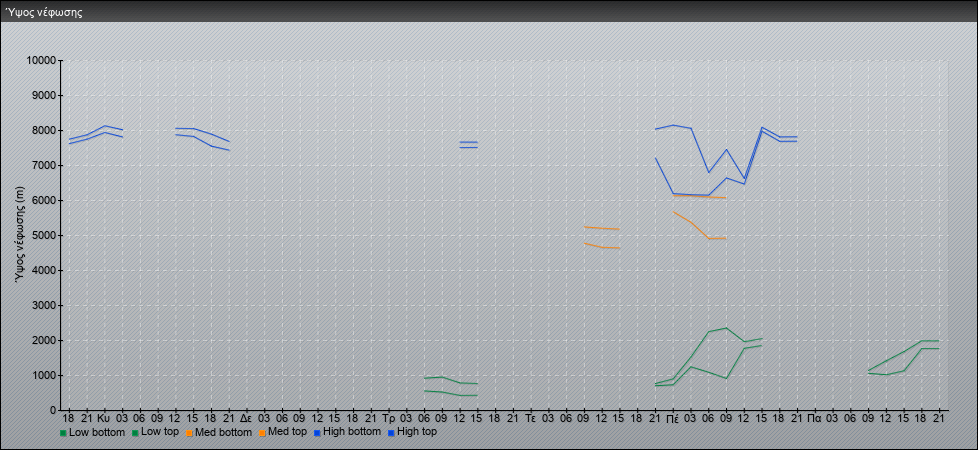Click the 6000 y-axis value

pos(44,200)
